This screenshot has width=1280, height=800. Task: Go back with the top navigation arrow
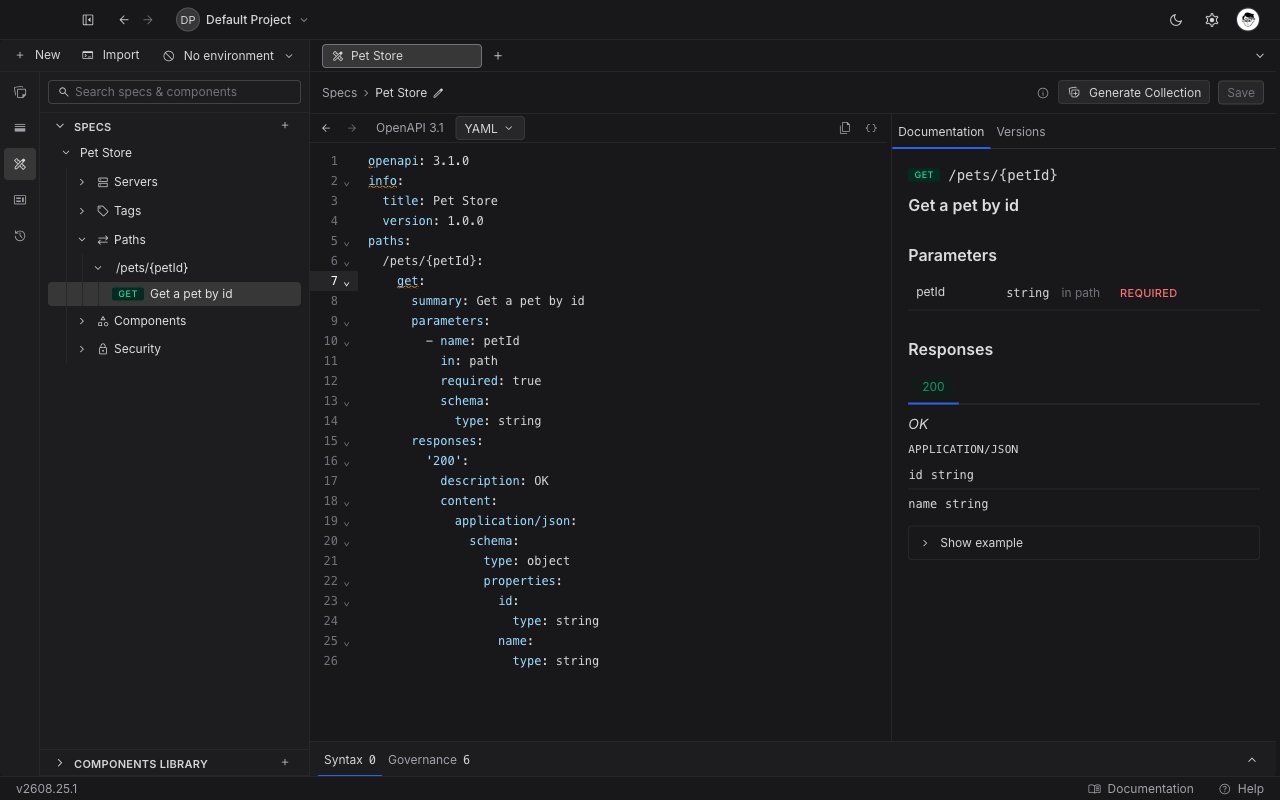[x=124, y=20]
